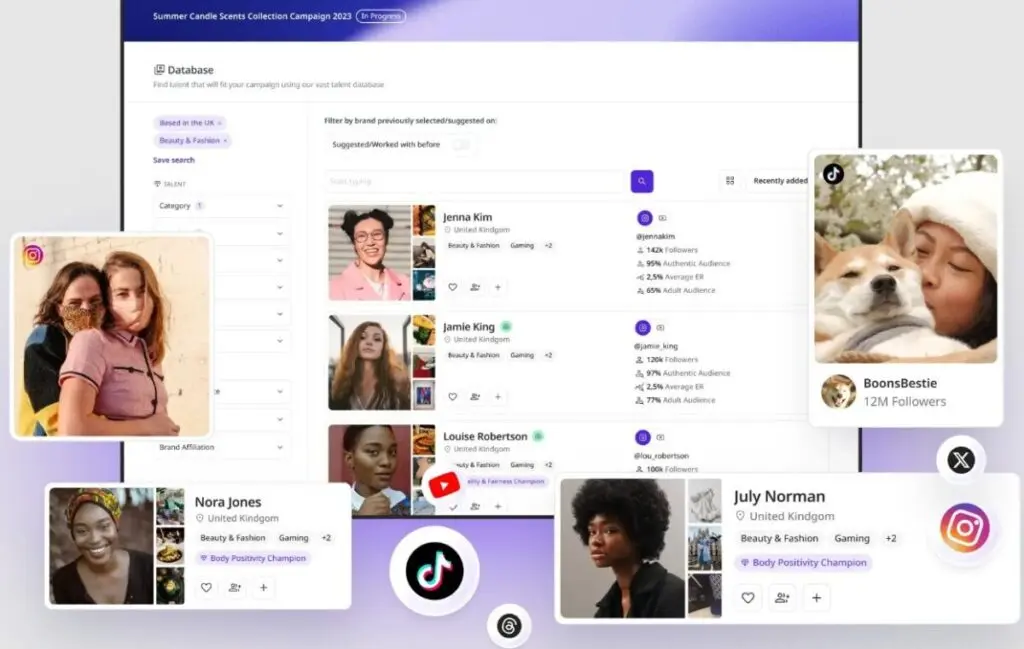The height and width of the screenshot is (649, 1024).
Task: Open the 'Recently added' sort dropdown
Action: click(x=781, y=181)
